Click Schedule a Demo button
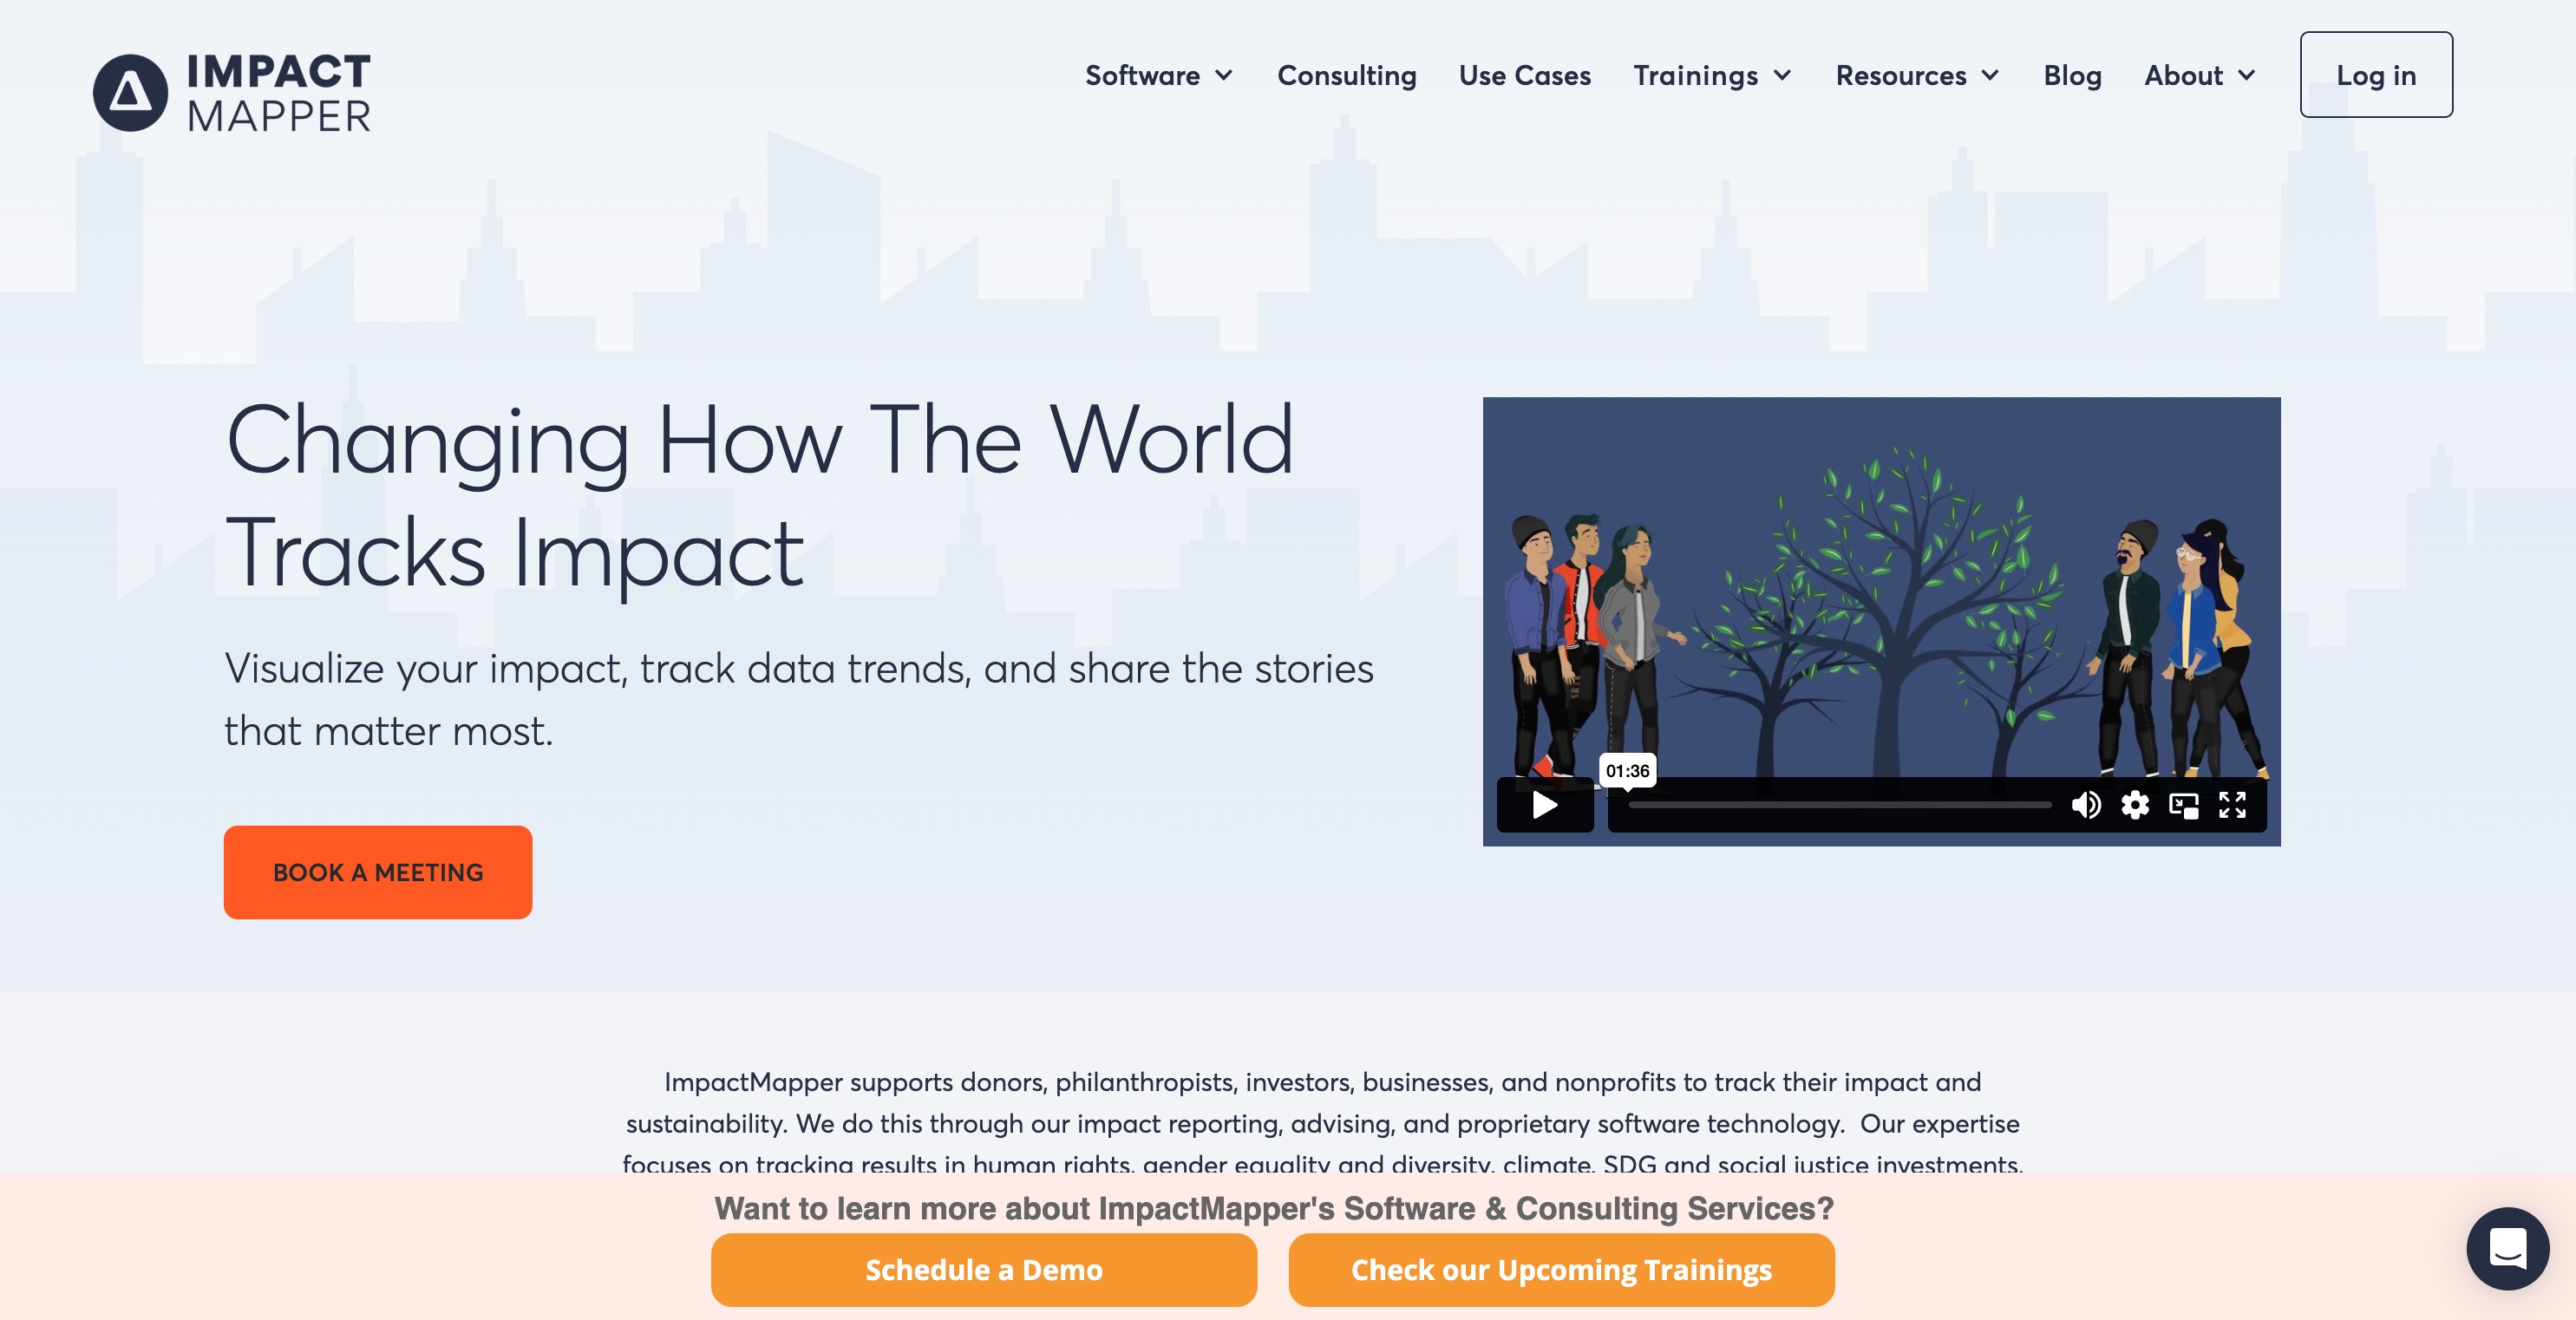 pos(984,1270)
